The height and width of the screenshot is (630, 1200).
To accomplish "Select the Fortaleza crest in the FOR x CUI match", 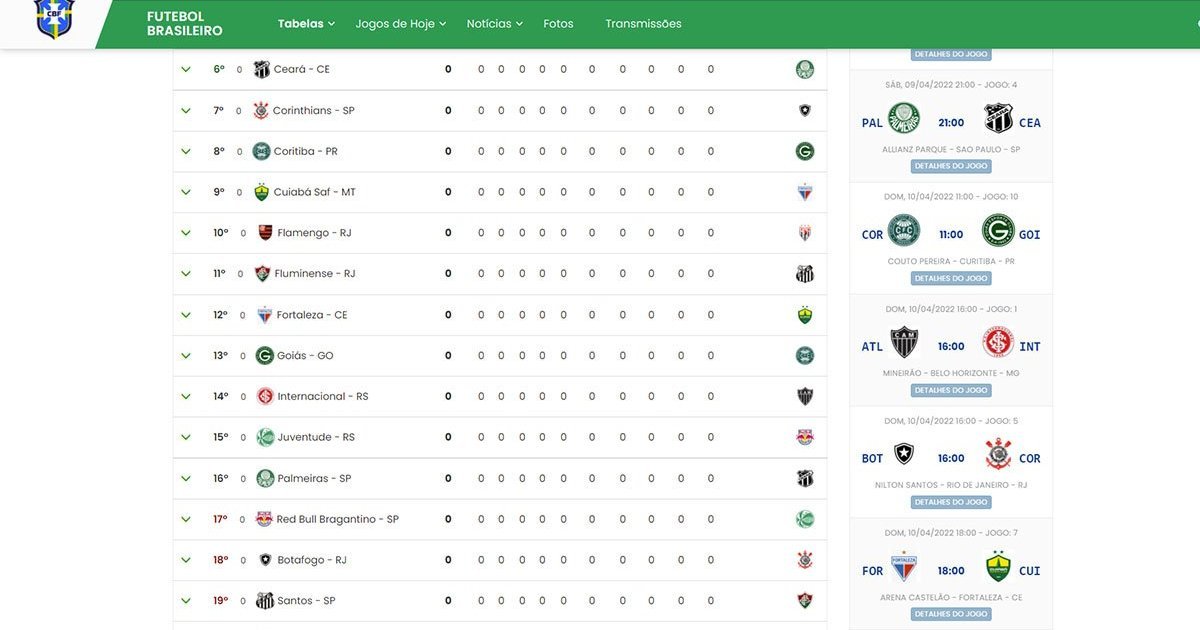I will pos(903,568).
